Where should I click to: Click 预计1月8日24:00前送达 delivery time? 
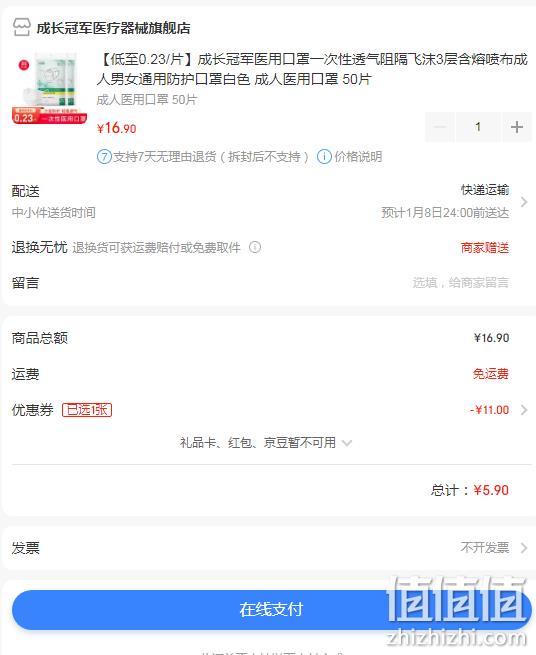[x=445, y=213]
